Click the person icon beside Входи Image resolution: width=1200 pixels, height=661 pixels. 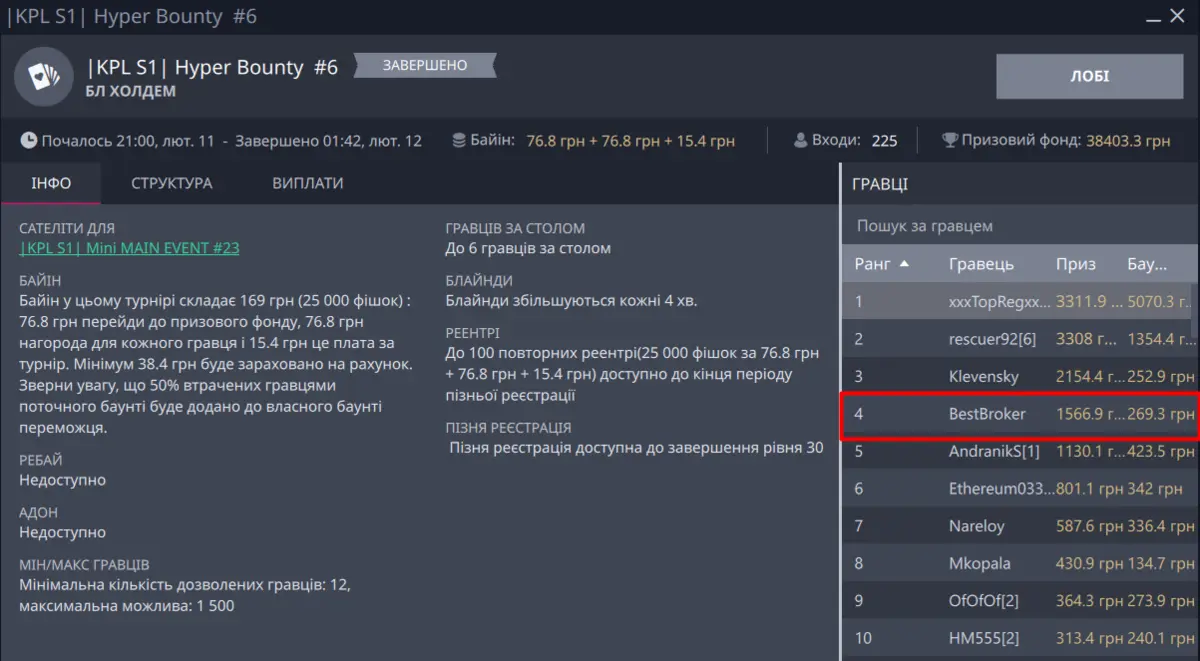[x=800, y=140]
